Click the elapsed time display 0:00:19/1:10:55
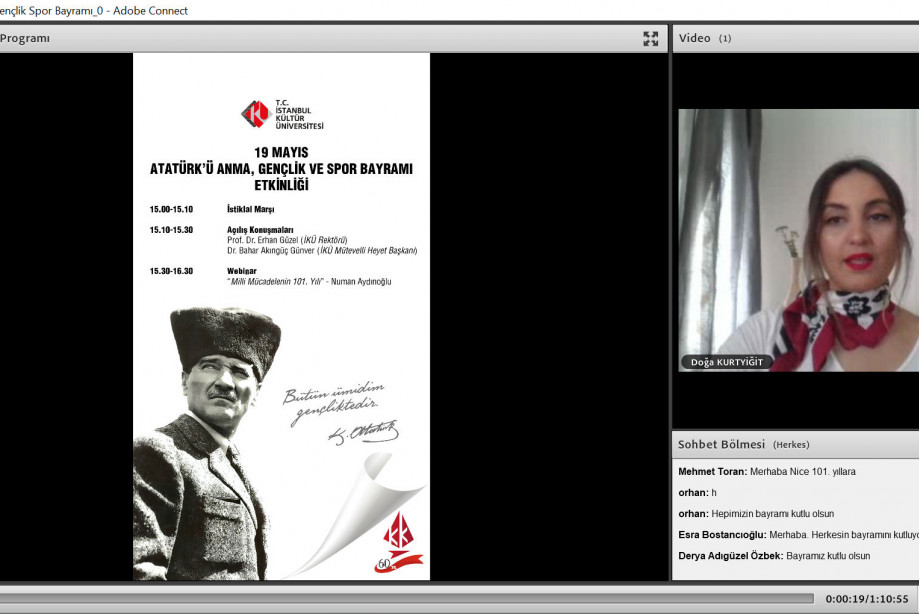 click(866, 599)
